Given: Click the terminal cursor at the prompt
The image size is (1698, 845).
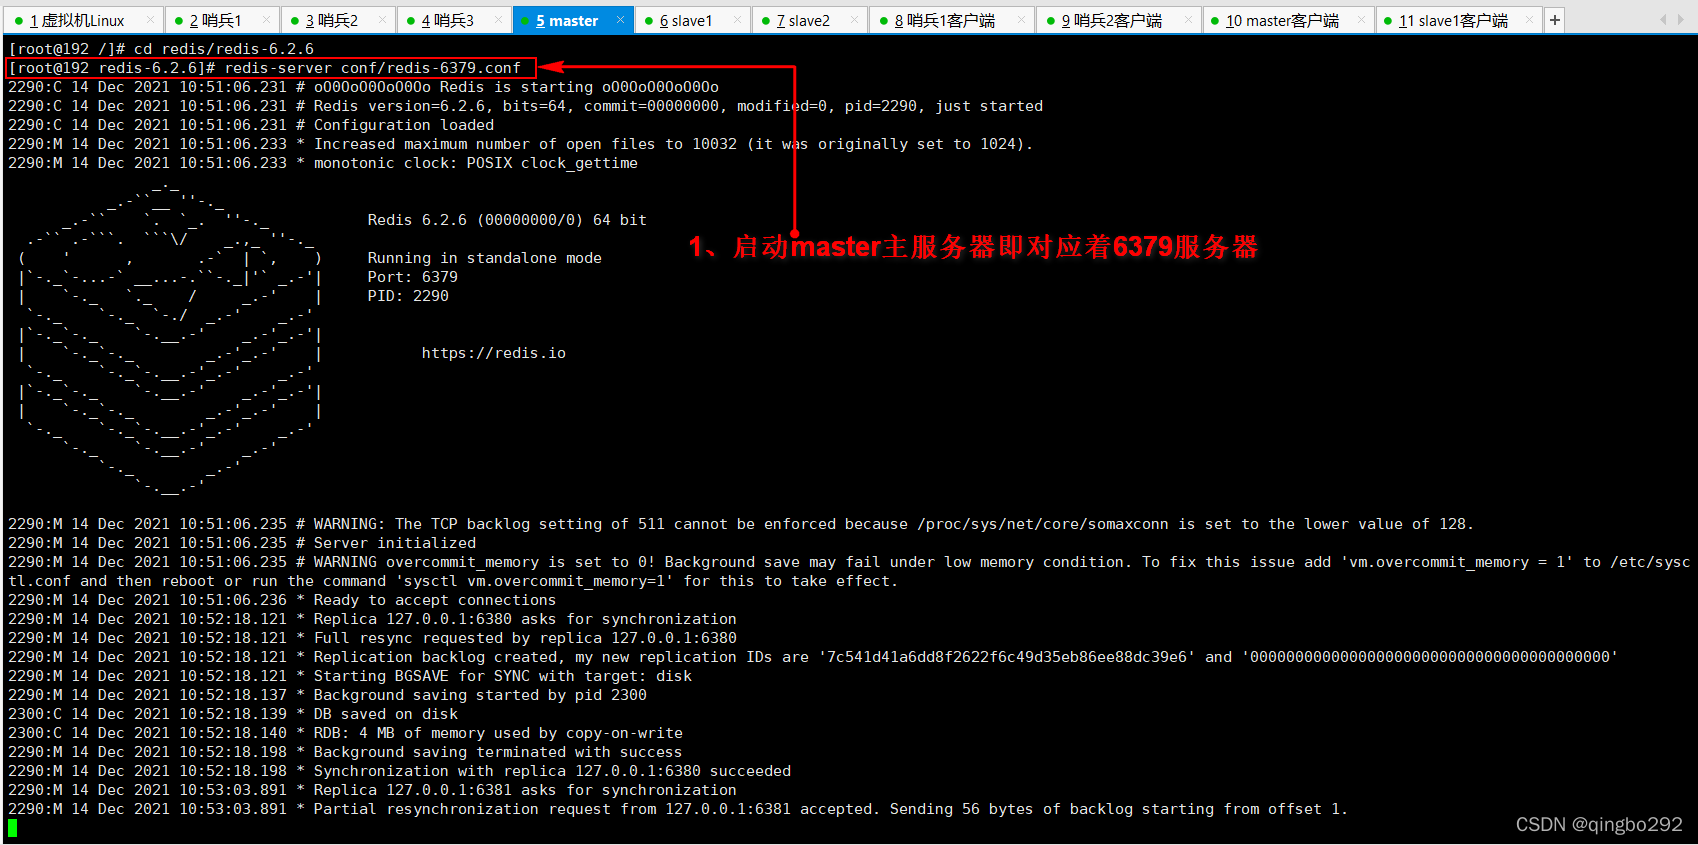Looking at the screenshot, I should tap(12, 828).
